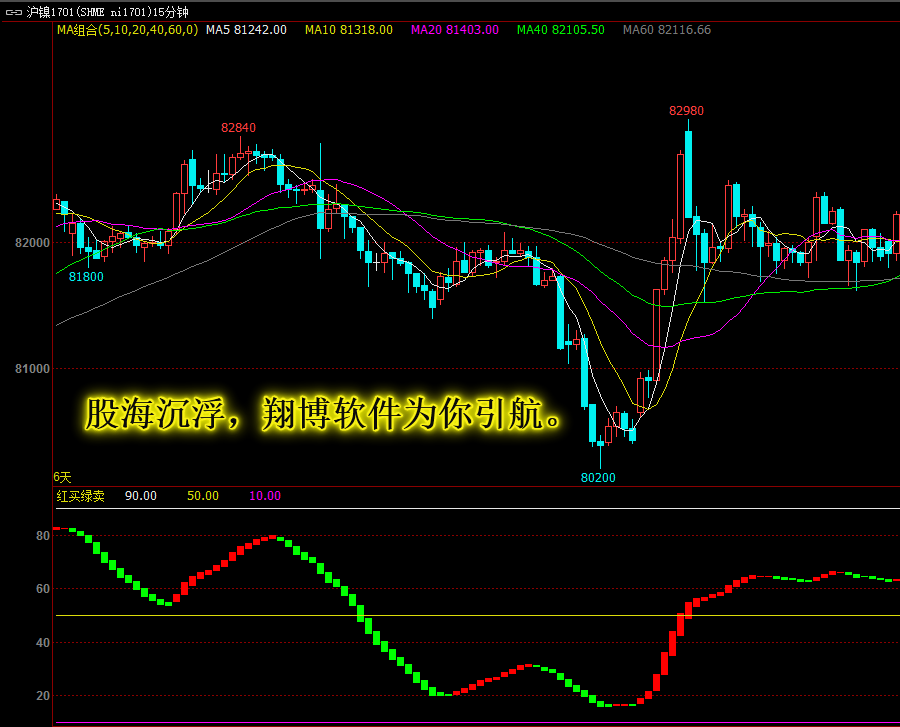
Task: Click the link icon beside the chart title
Action: click(14, 12)
